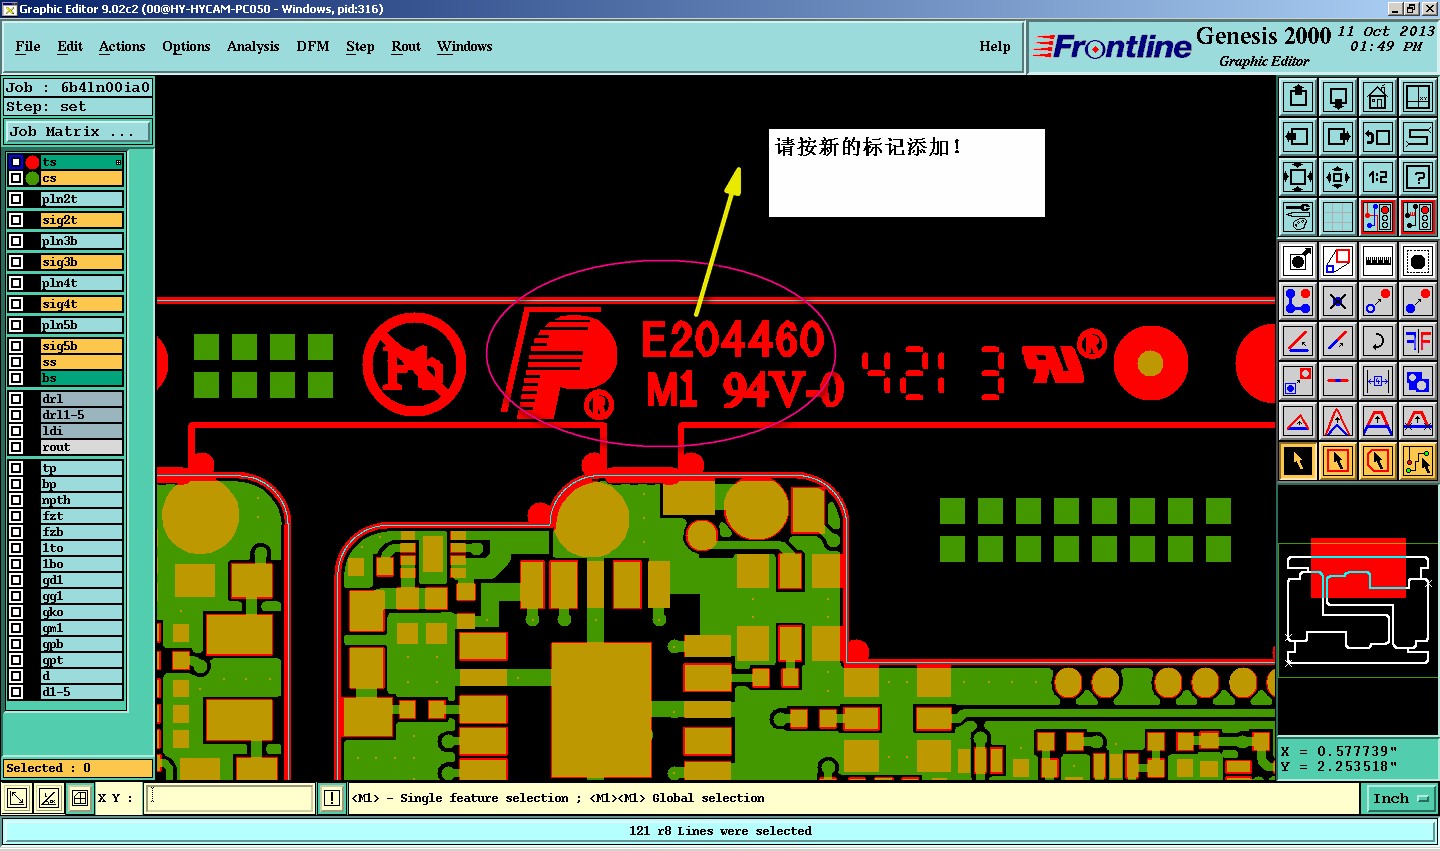Screen dimensions: 1440x851
Task: Click the S-shaped serpentine path icon
Action: pos(1418,137)
